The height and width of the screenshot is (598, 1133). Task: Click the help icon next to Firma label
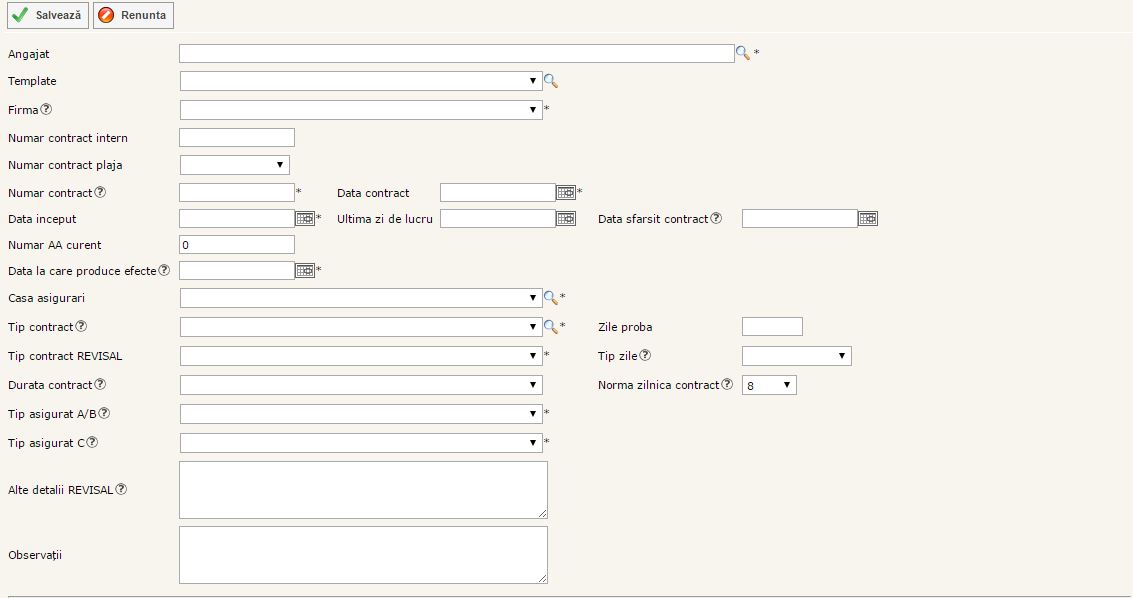click(x=46, y=110)
